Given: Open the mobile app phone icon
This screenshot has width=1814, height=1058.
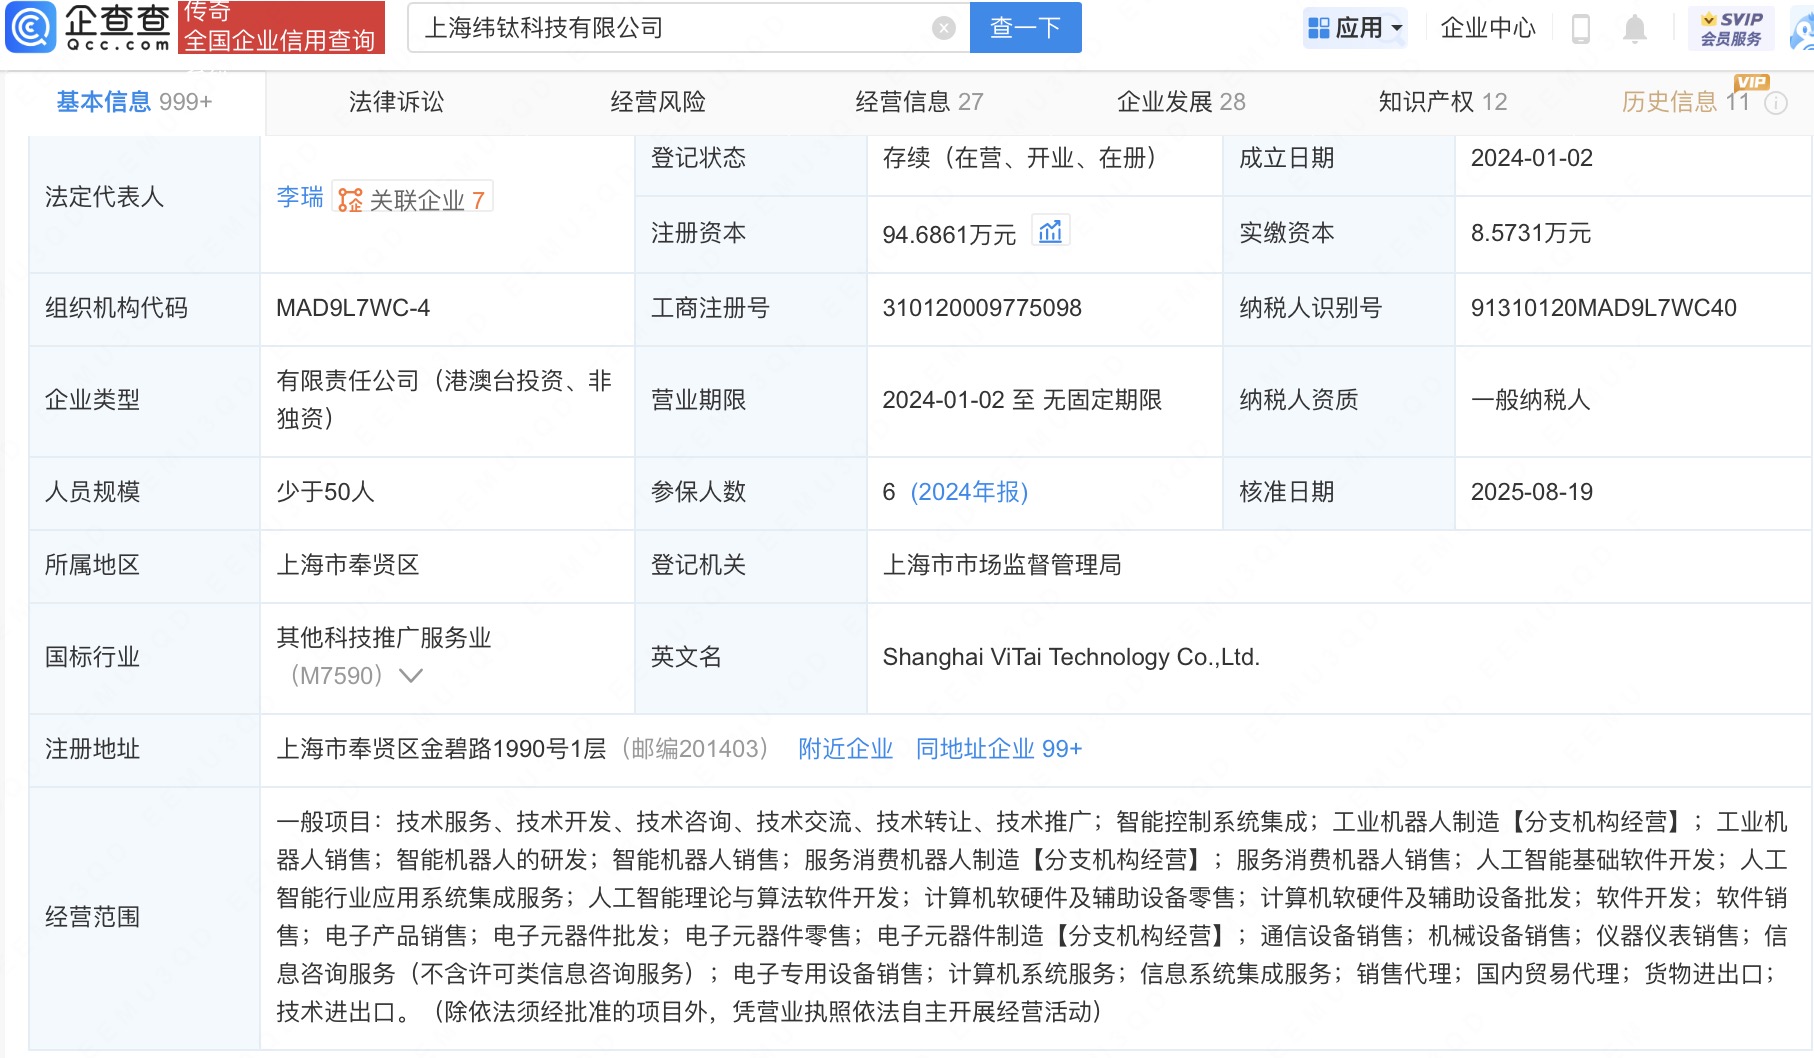Looking at the screenshot, I should tap(1580, 29).
